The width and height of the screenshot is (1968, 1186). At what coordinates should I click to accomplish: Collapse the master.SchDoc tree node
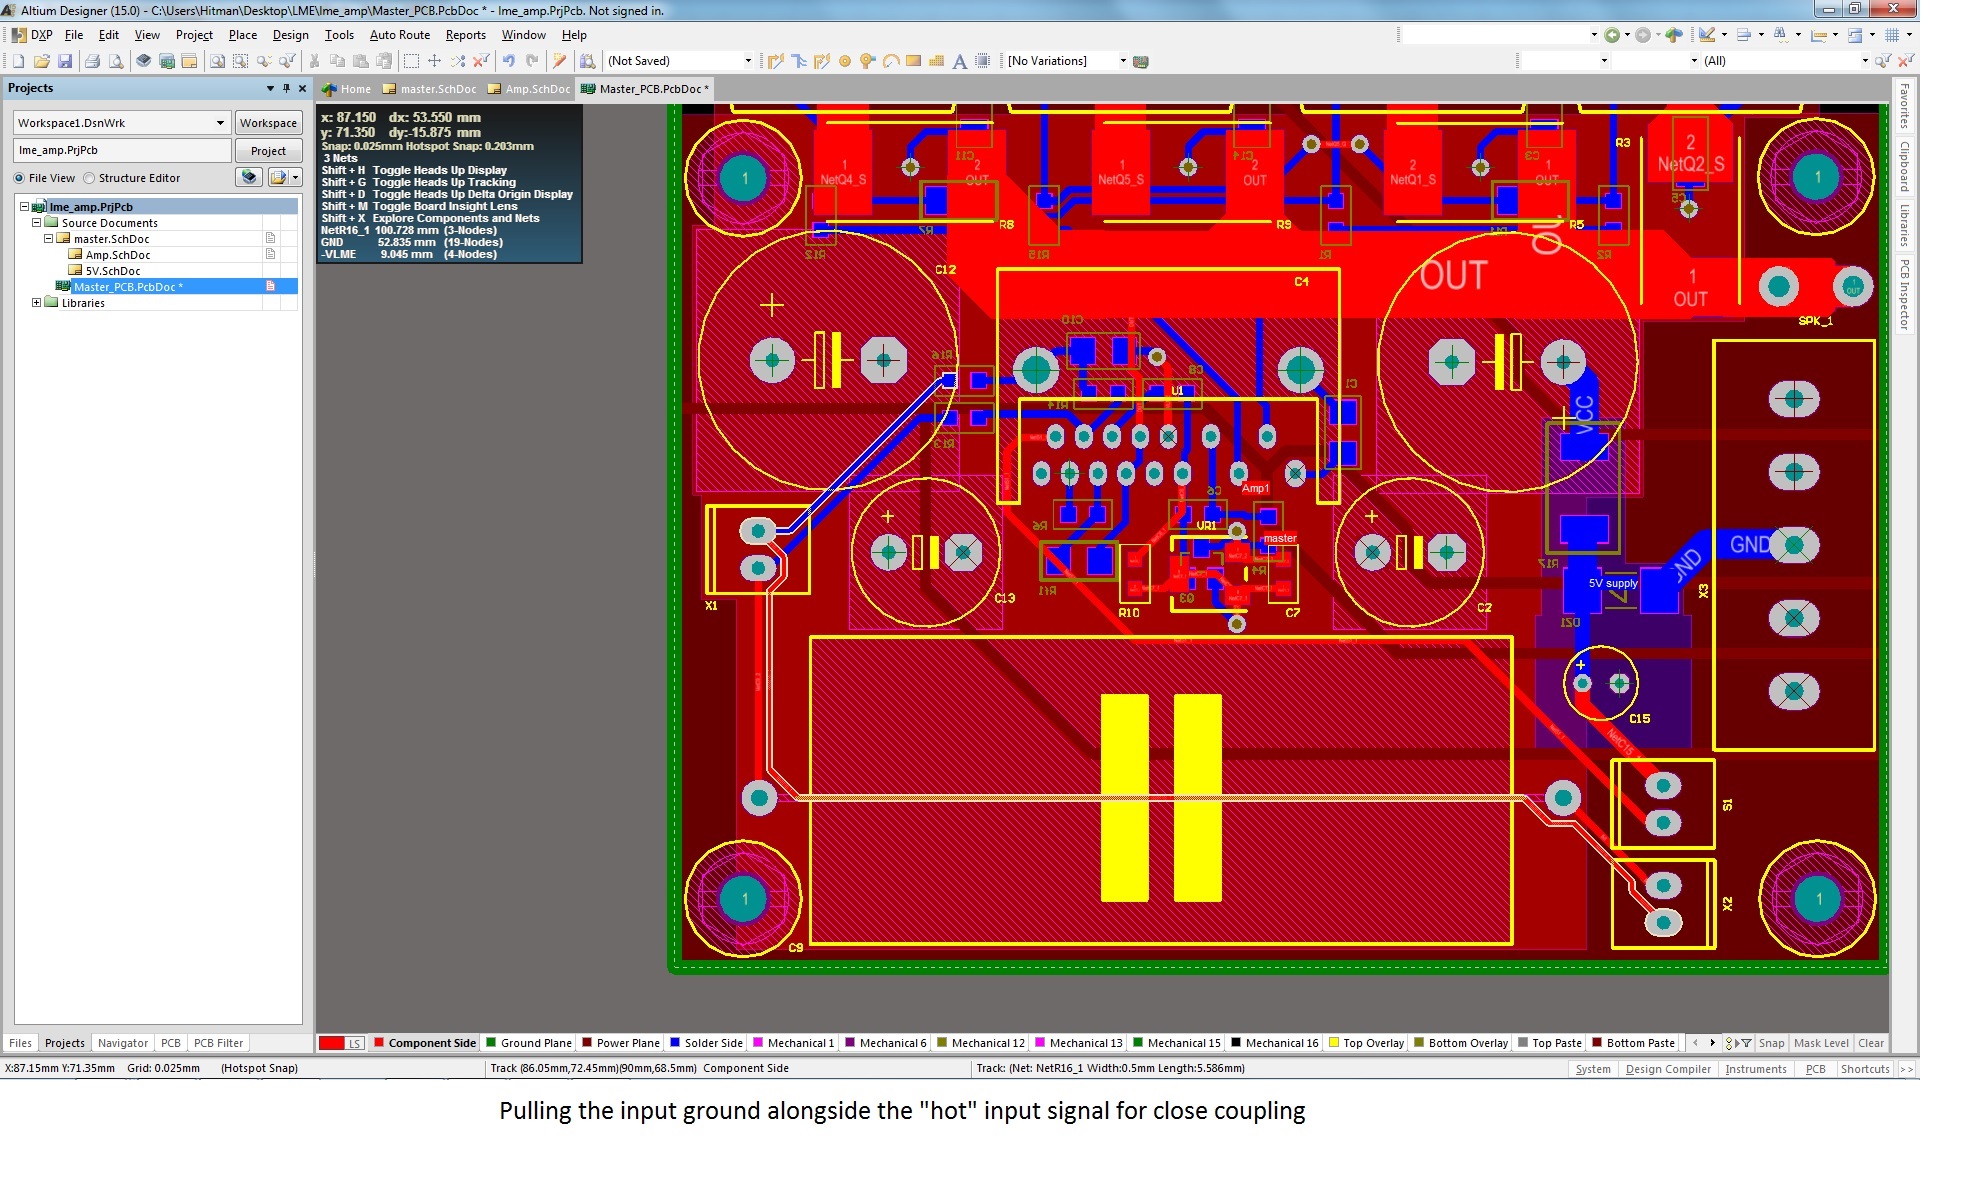tap(48, 239)
